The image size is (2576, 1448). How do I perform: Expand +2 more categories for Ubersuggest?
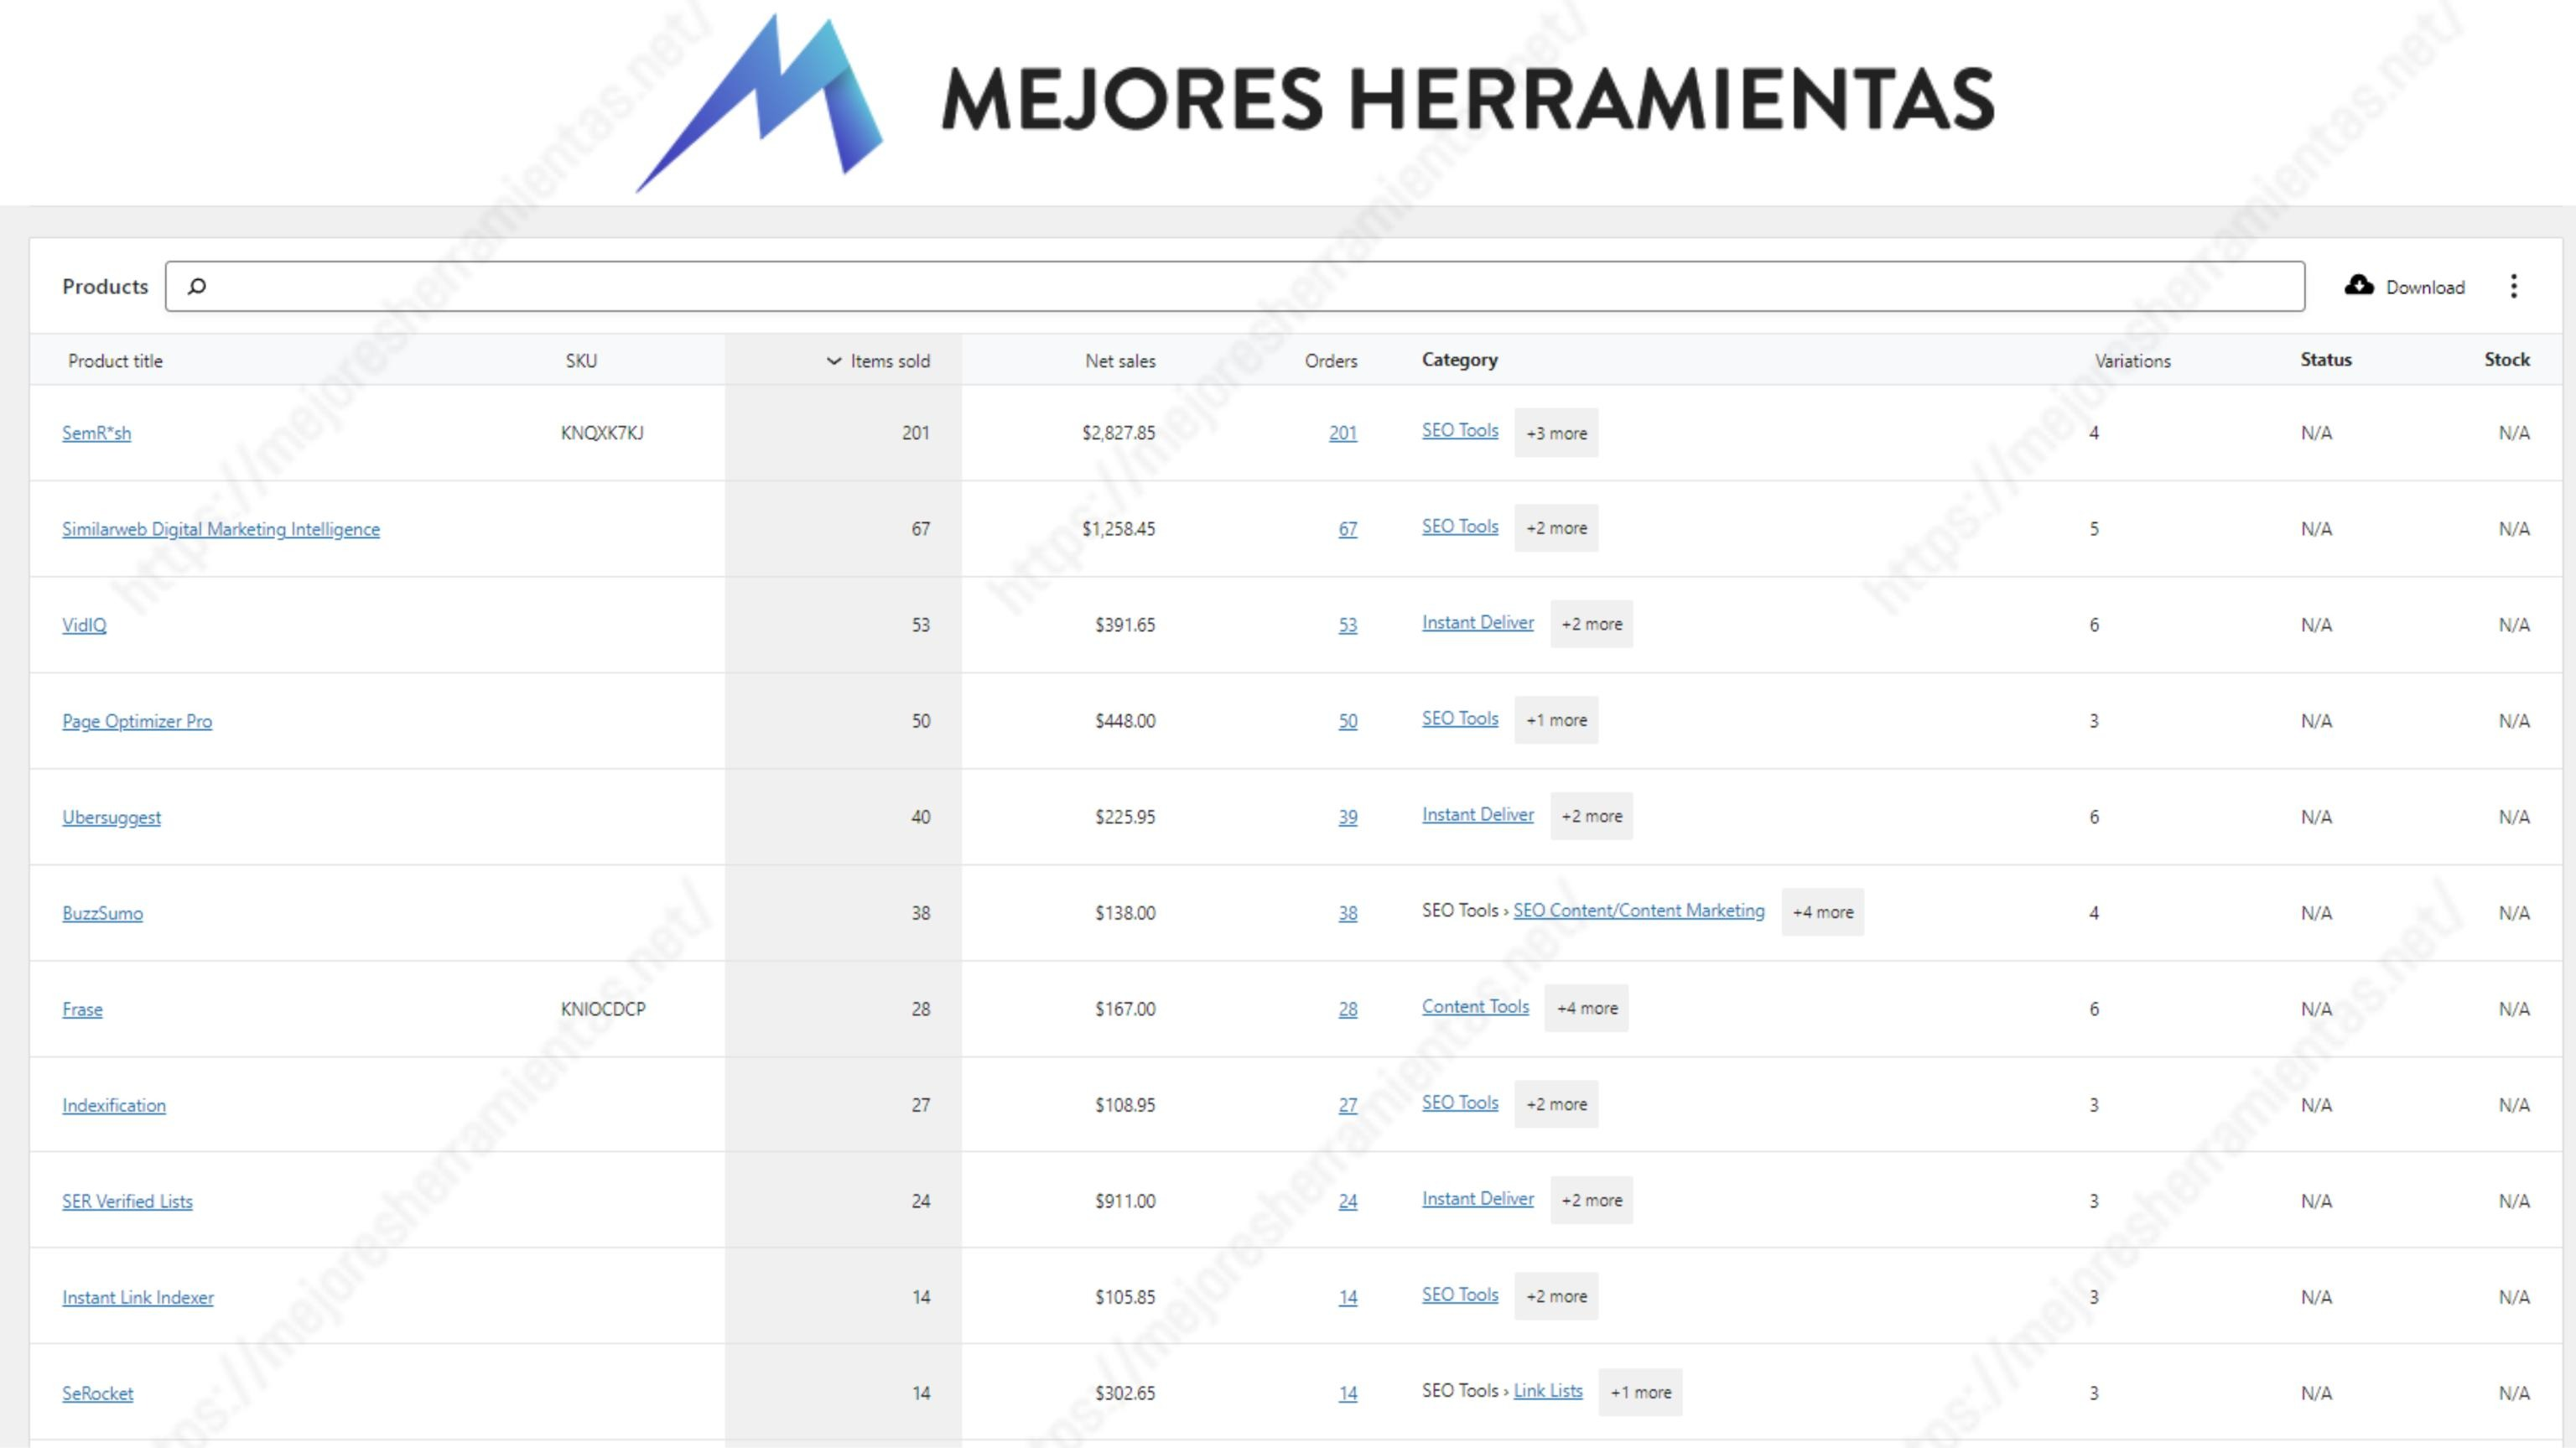[1592, 816]
